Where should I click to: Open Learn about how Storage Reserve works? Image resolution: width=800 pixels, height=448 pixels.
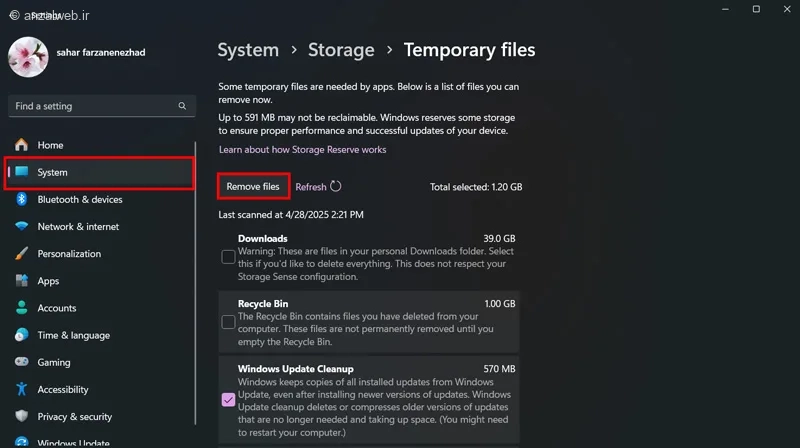pos(302,150)
